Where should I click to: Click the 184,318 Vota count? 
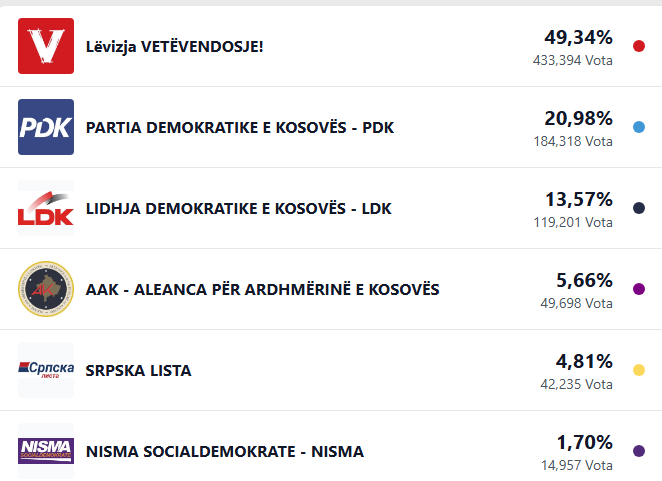point(573,141)
